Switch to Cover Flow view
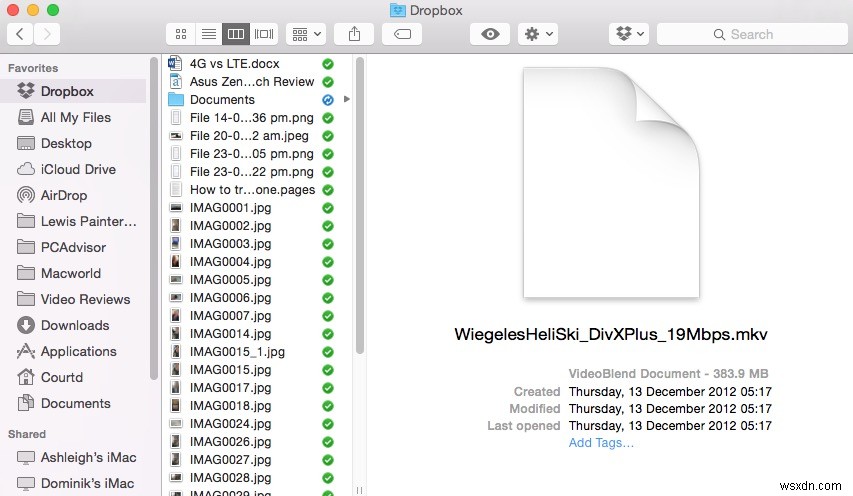Viewport: 853px width, 496px height. 264,34
